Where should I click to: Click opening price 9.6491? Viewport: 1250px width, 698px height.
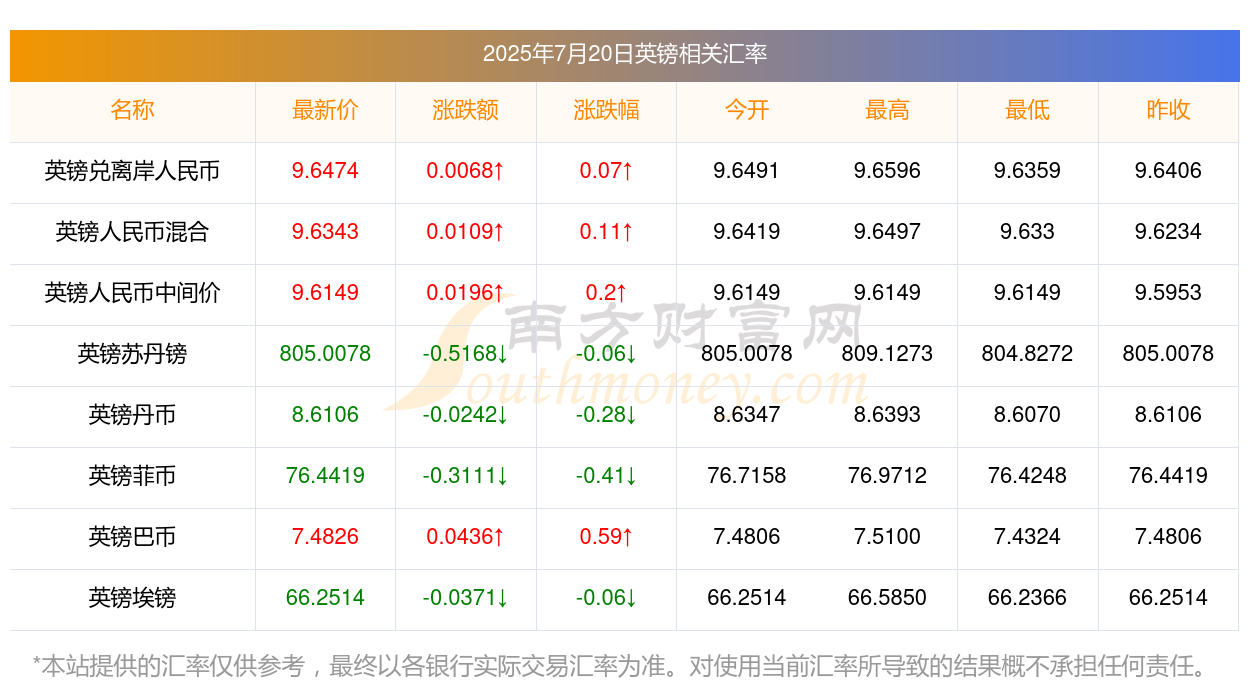[747, 171]
